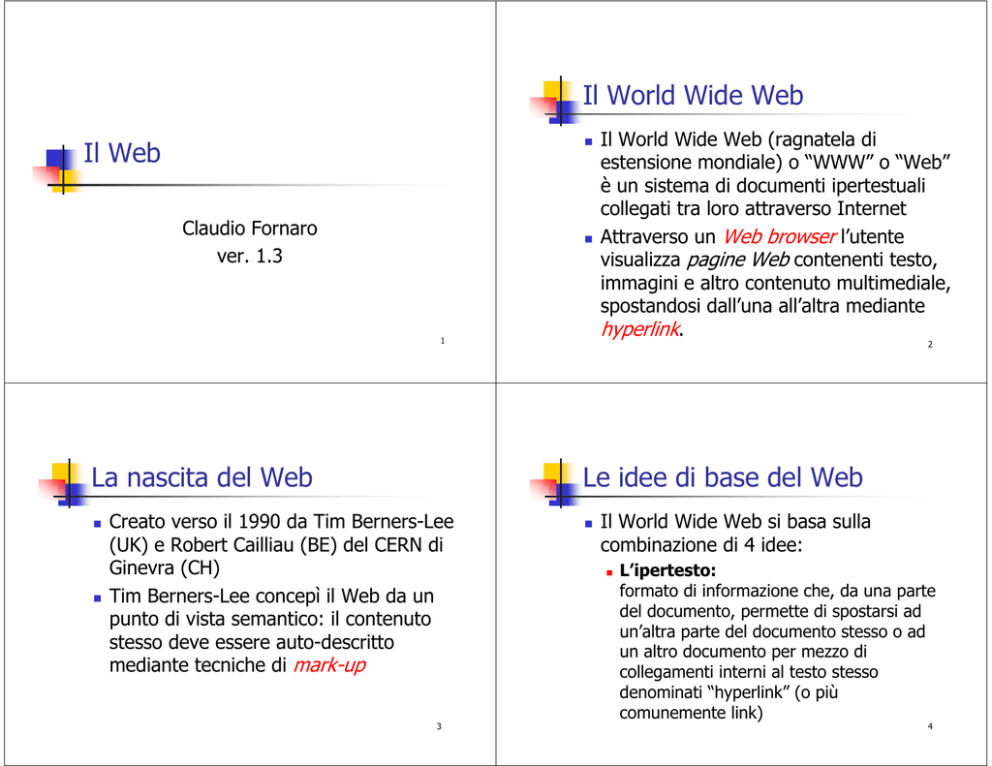Click the "Le idee di base del Web" title

click(722, 478)
